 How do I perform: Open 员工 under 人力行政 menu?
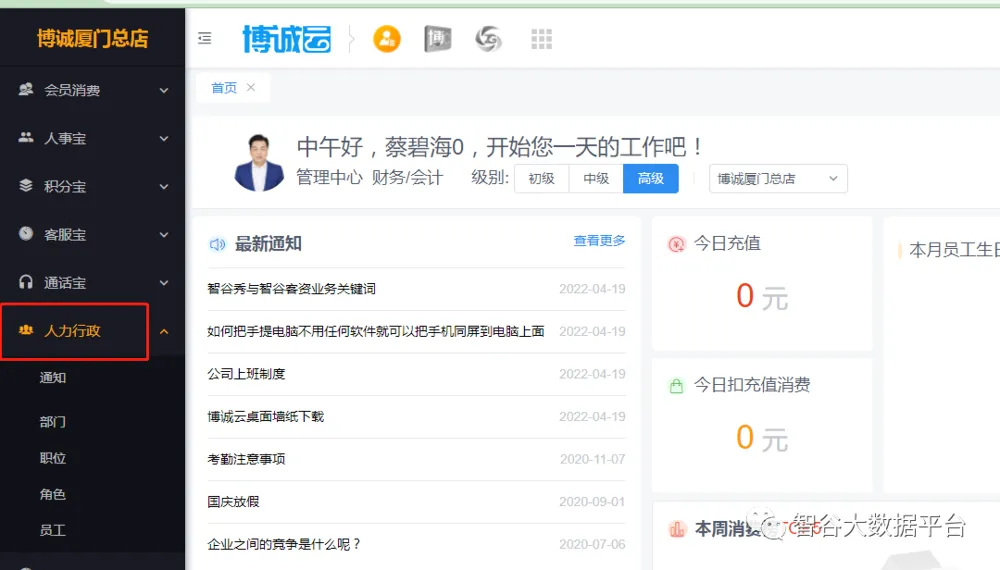pyautogui.click(x=53, y=531)
